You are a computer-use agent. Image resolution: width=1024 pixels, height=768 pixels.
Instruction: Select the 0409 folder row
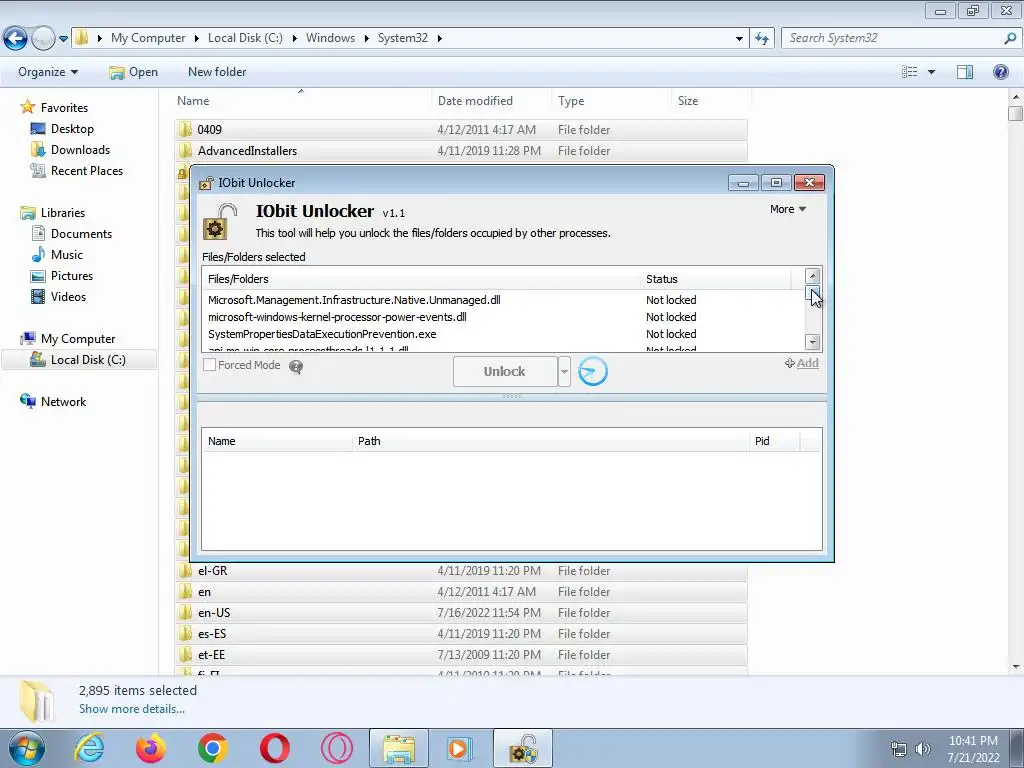coord(461,129)
